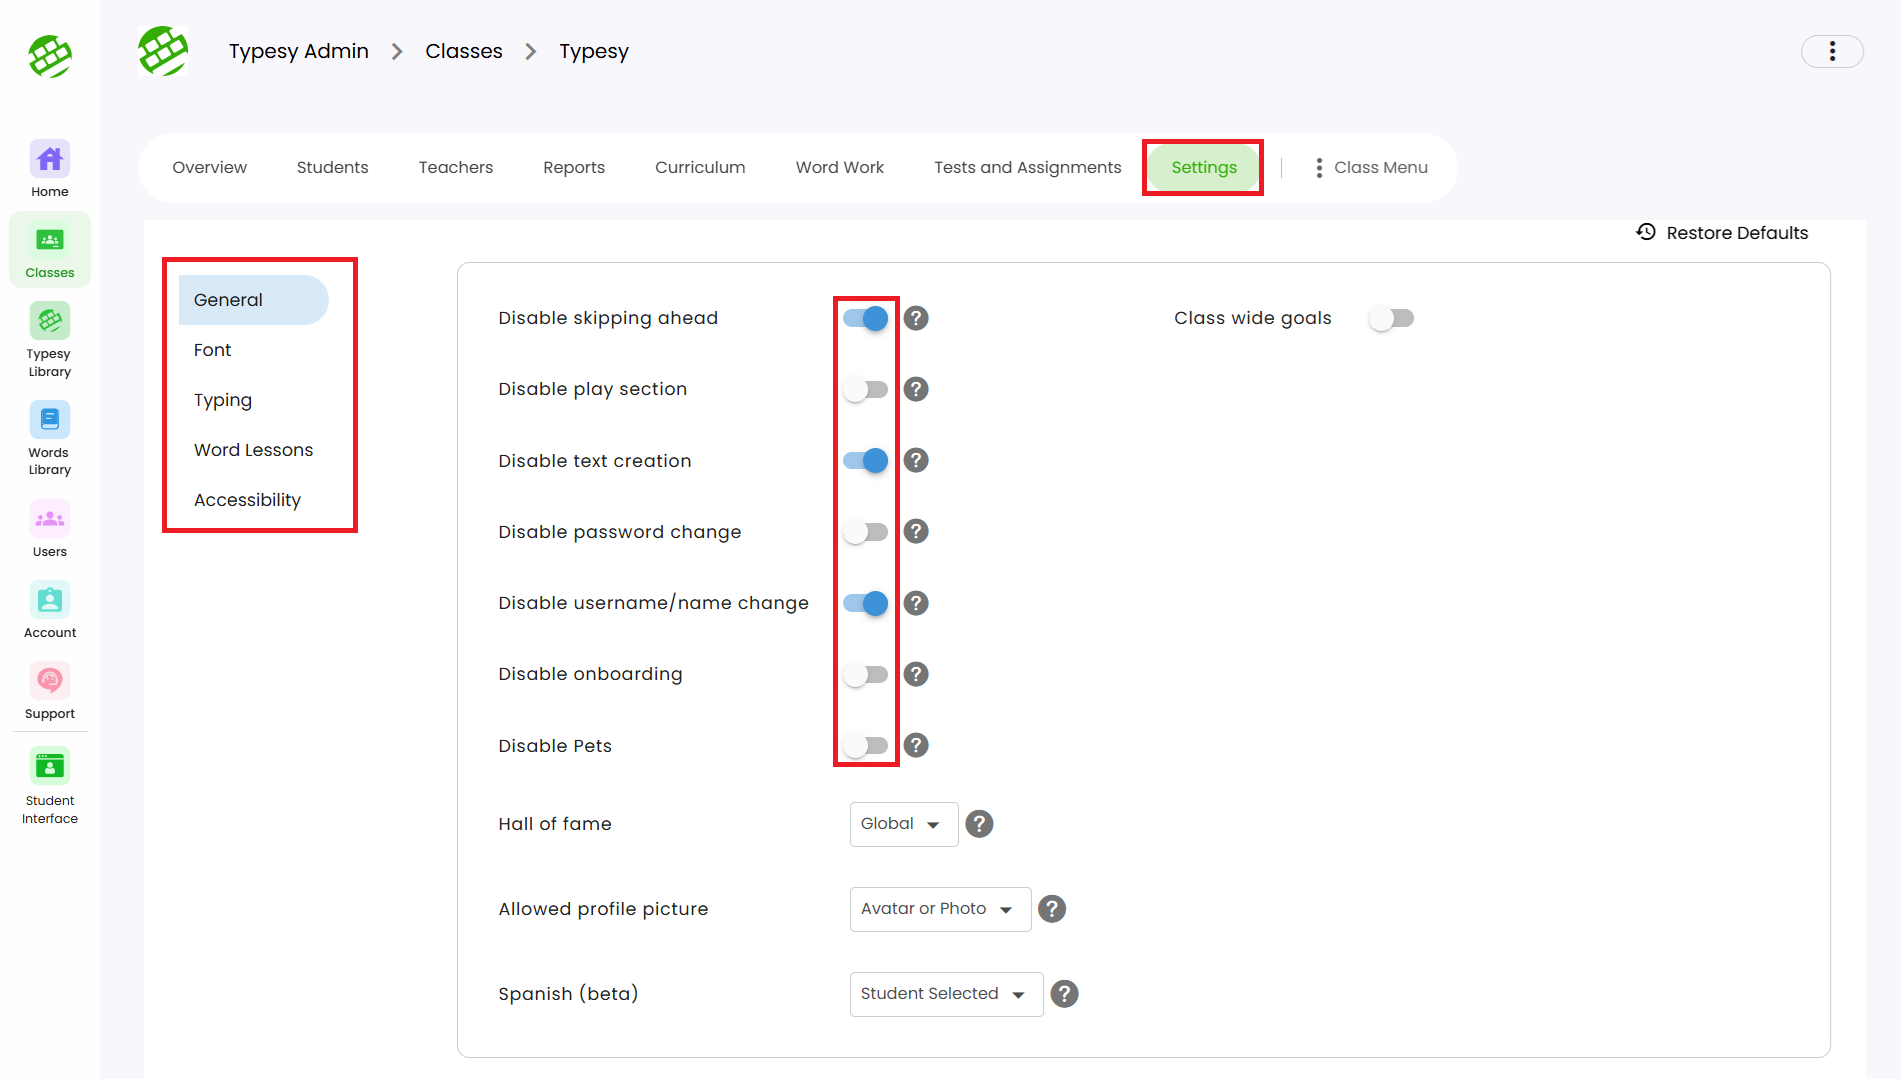Click the three-dot menu at top right
This screenshot has width=1901, height=1079.
[x=1831, y=51]
